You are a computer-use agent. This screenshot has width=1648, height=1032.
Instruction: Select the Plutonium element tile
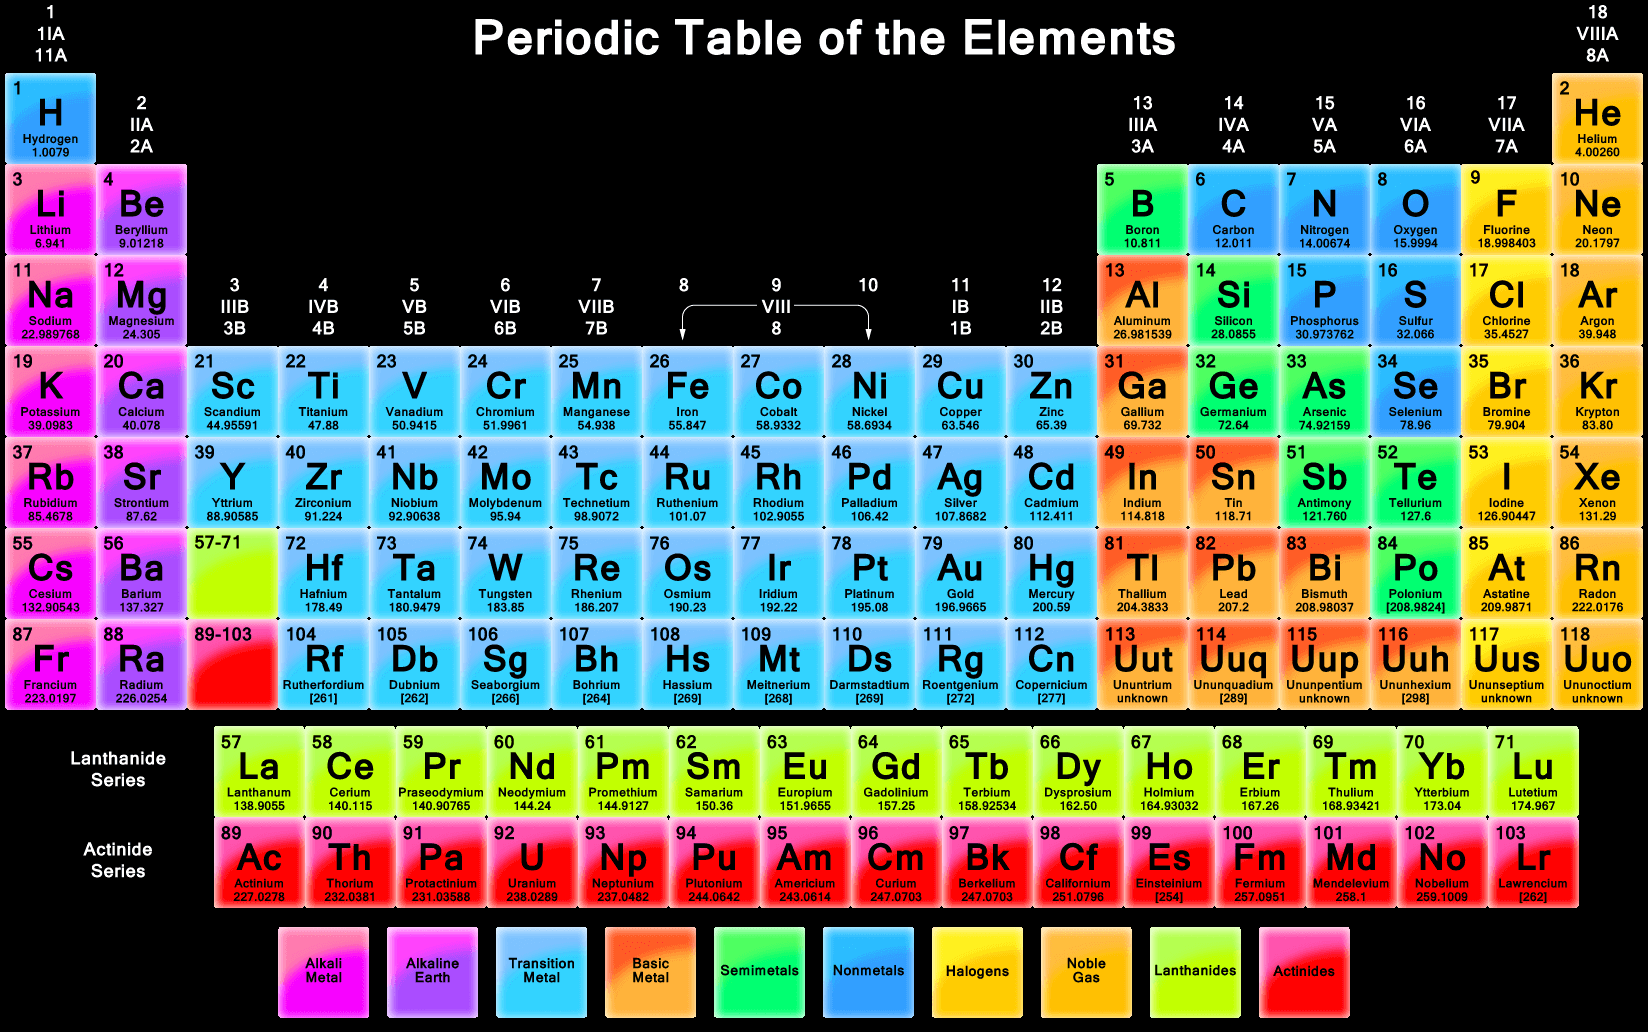coord(714,863)
